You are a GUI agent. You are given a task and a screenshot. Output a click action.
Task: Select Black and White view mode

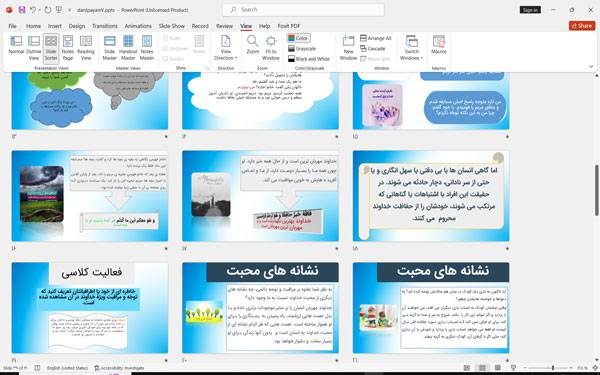309,59
